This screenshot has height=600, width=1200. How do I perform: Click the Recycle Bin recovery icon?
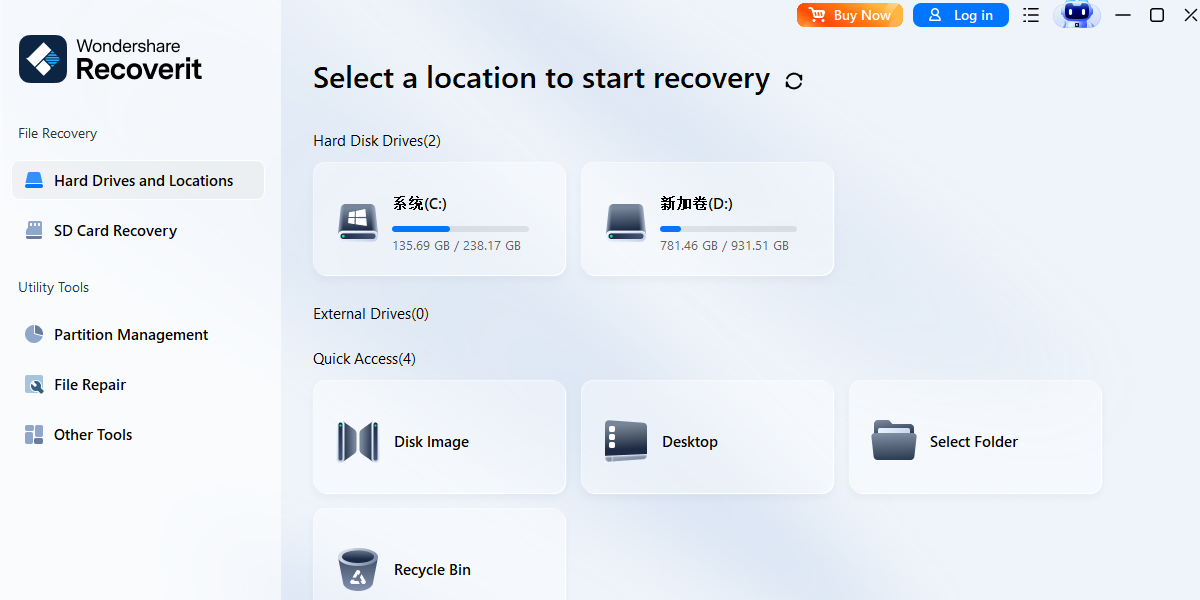[357, 569]
